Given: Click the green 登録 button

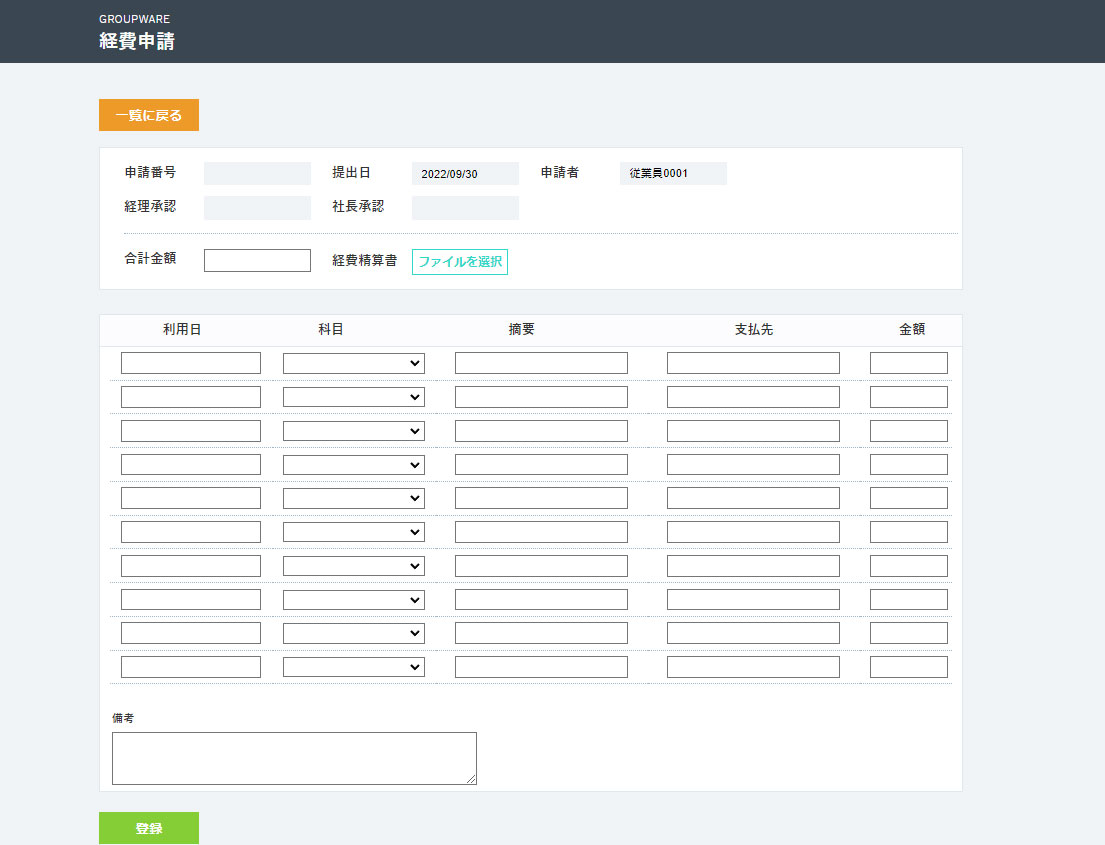Looking at the screenshot, I should pos(148,828).
